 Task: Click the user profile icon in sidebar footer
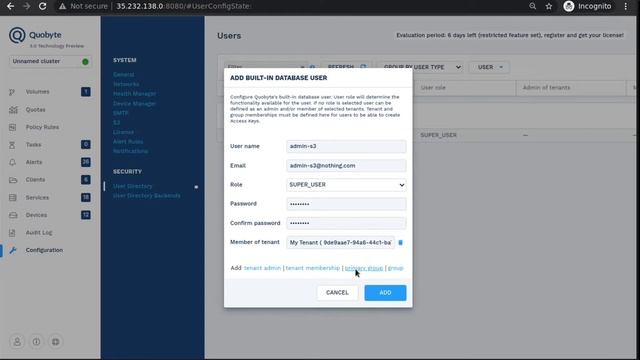(17, 342)
